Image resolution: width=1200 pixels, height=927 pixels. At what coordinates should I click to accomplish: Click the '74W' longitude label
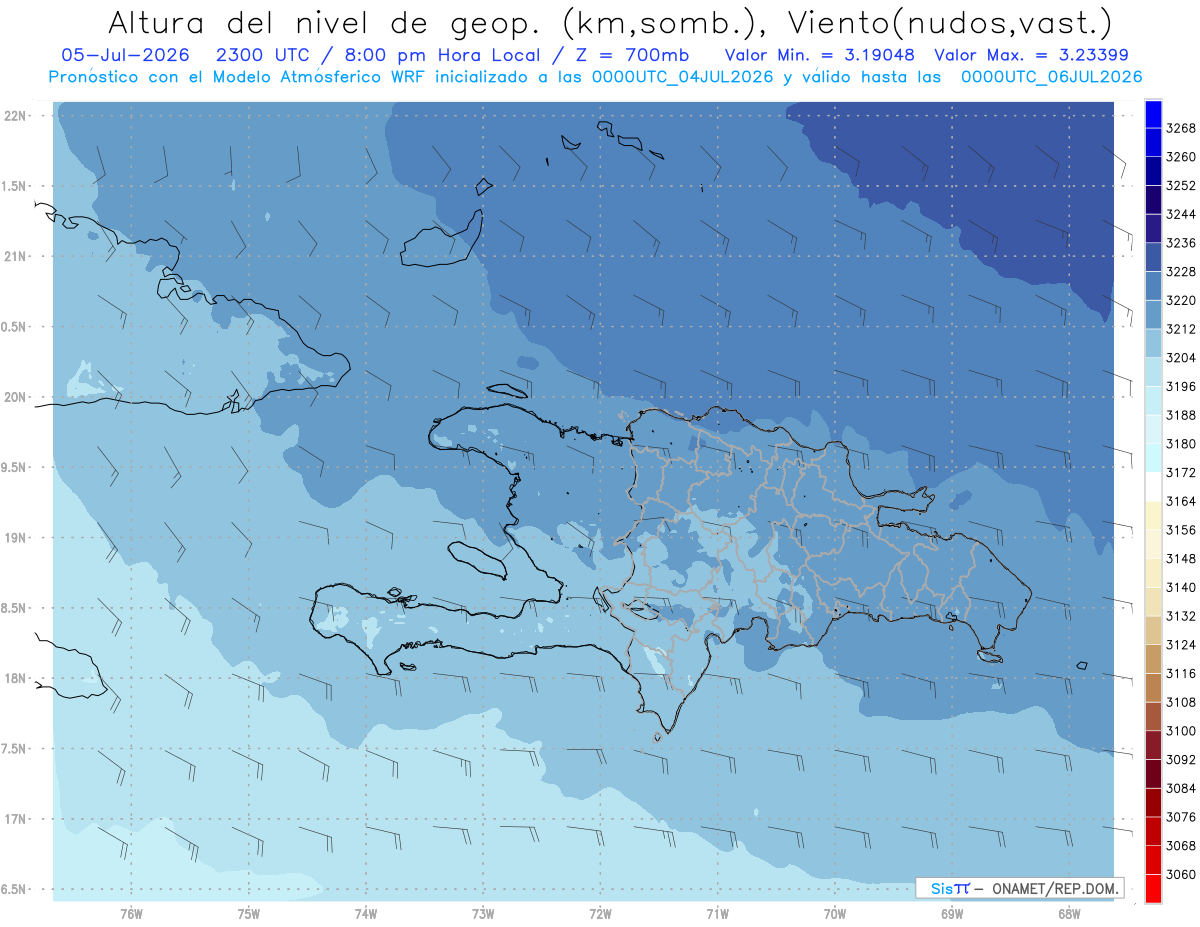pyautogui.click(x=366, y=913)
